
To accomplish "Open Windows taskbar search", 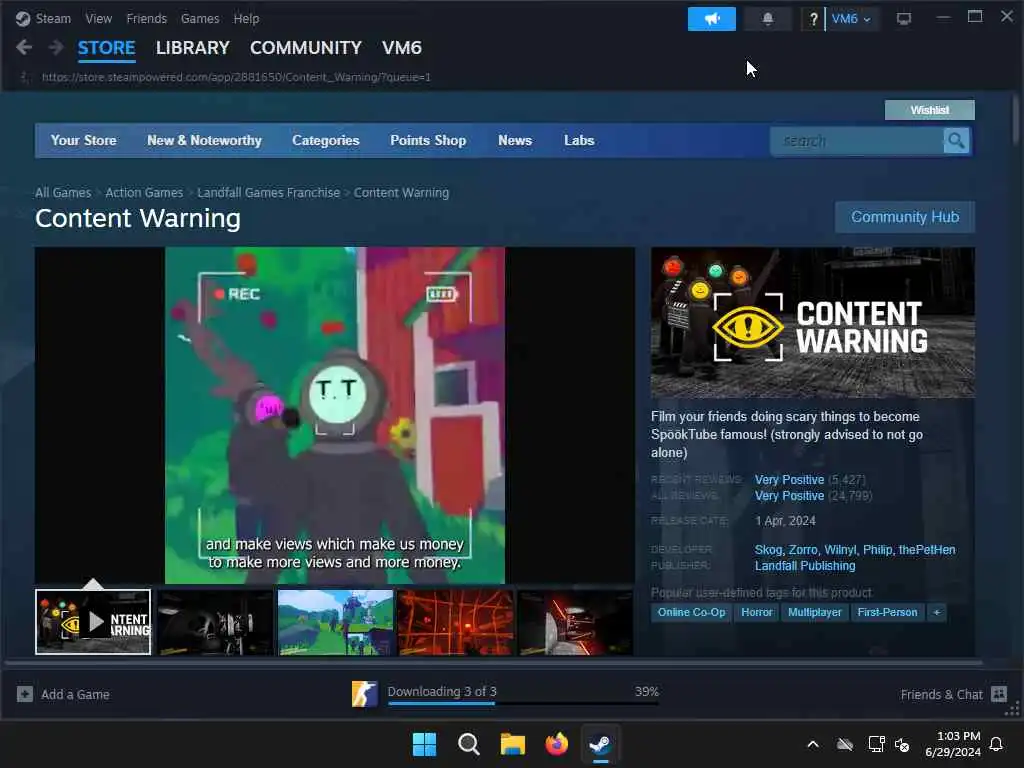I will [469, 744].
